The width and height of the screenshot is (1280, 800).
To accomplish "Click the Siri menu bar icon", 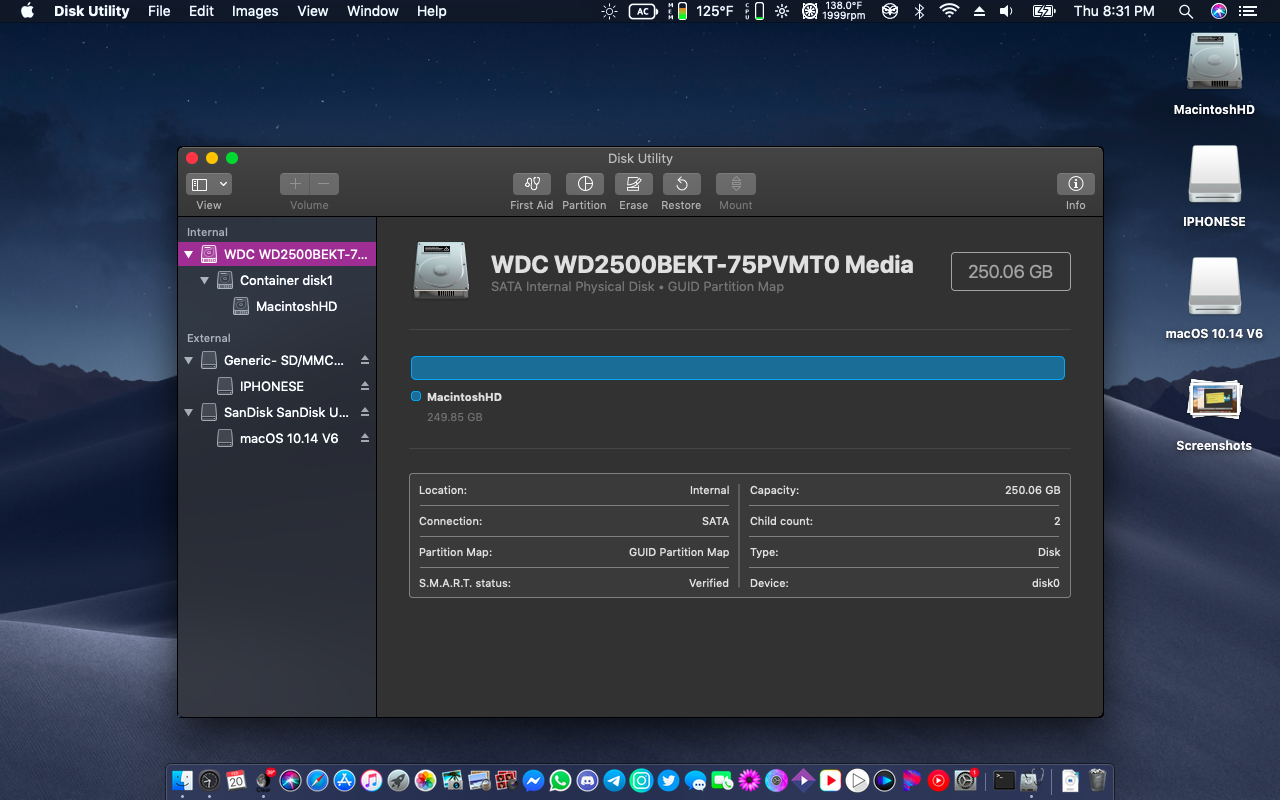I will 1219,11.
